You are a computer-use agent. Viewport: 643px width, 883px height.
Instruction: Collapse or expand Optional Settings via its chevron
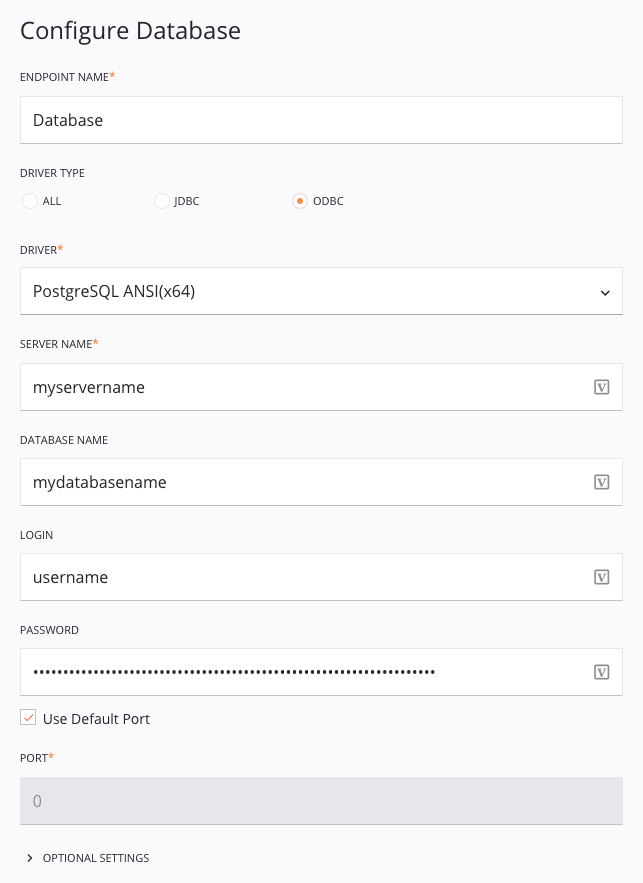pos(29,858)
